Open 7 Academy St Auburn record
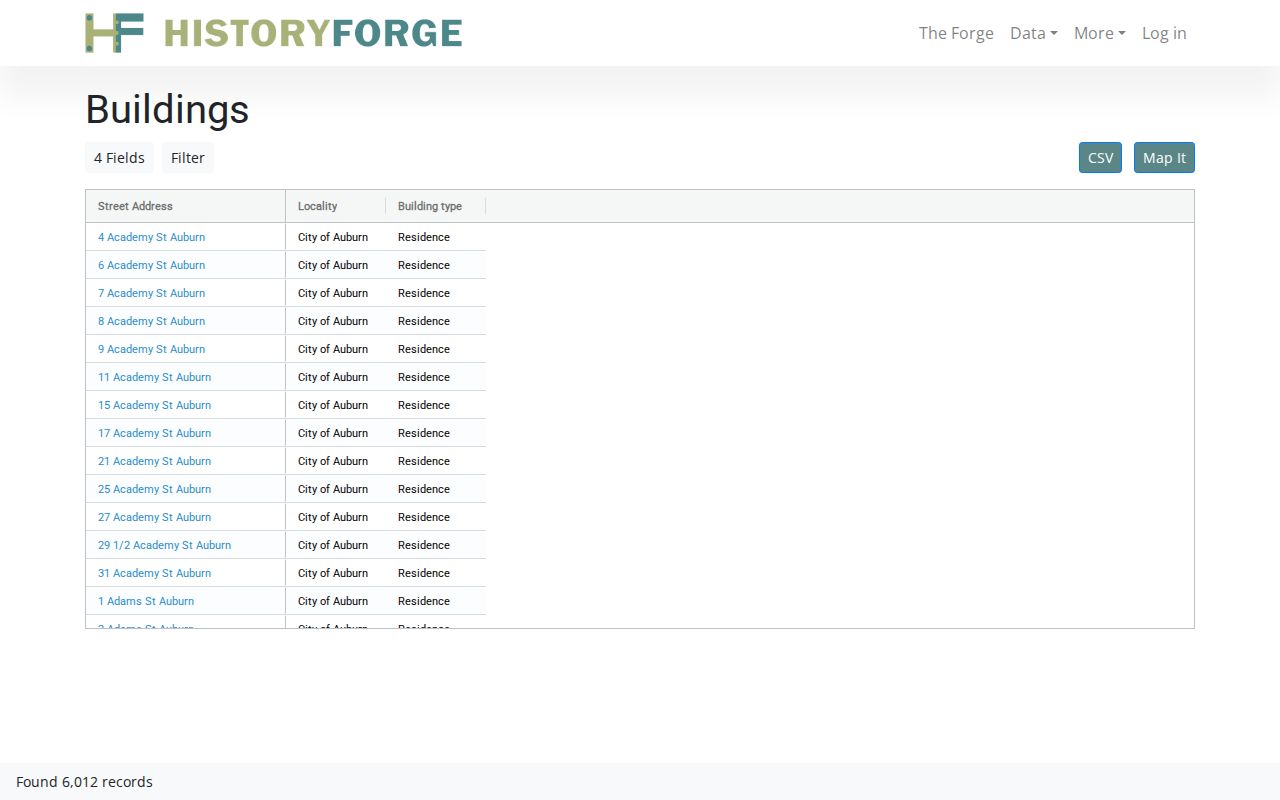 pos(151,293)
